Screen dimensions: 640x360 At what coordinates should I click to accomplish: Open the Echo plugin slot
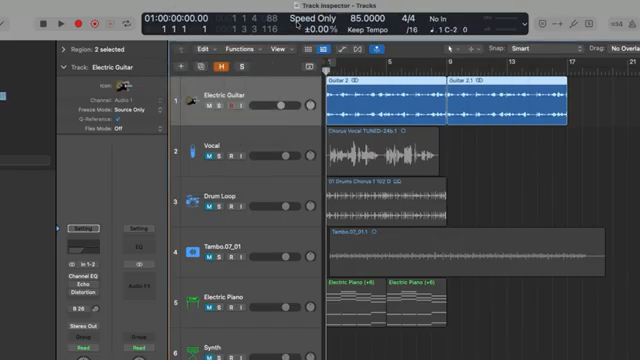coord(83,284)
